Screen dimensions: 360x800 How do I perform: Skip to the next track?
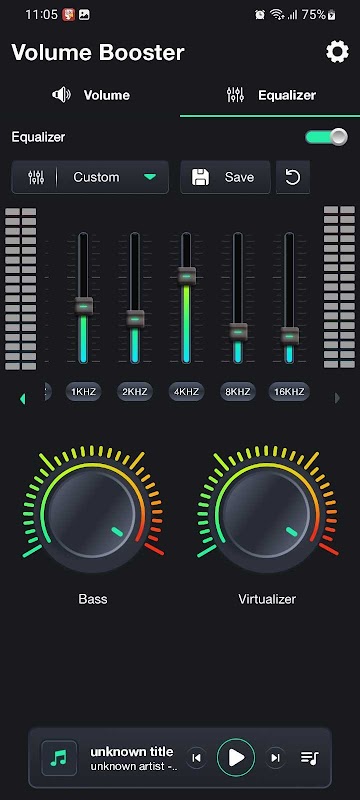point(275,758)
